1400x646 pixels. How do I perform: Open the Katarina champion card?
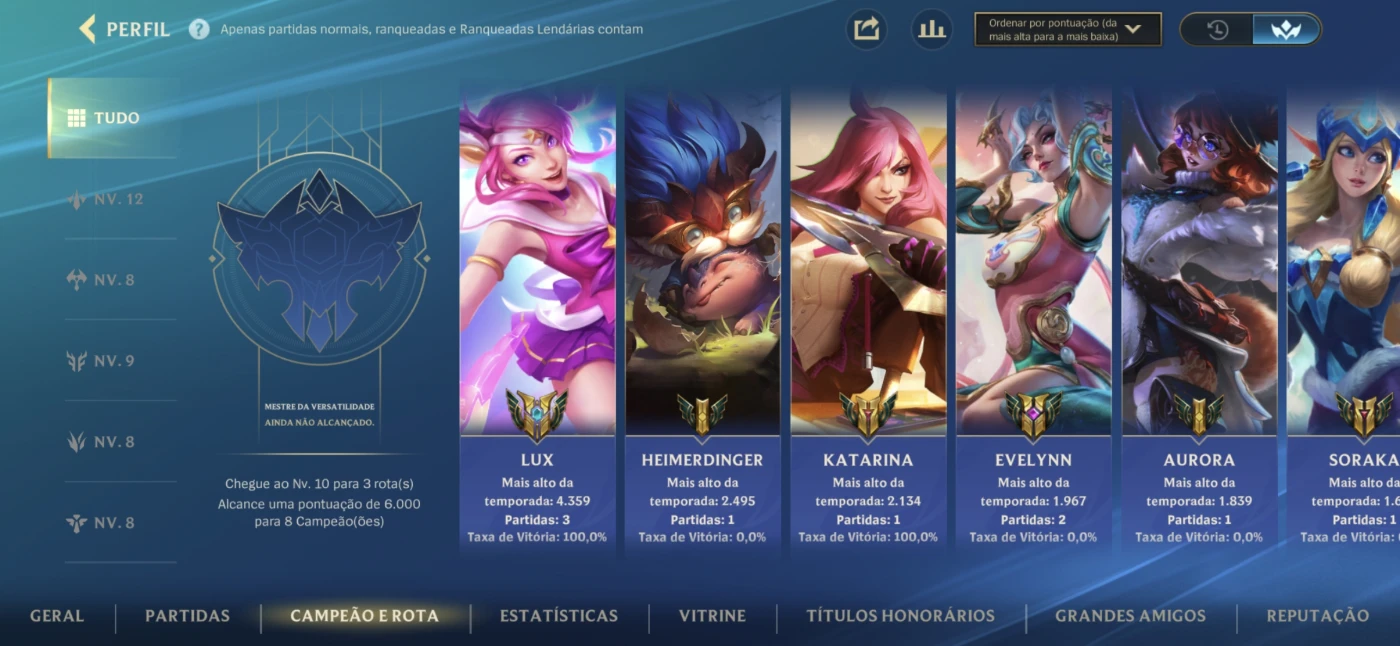click(868, 320)
